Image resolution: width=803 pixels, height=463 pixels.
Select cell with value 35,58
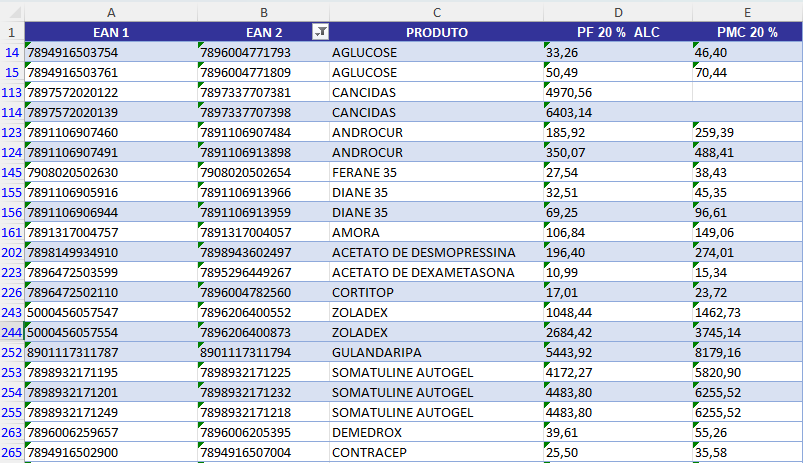click(748, 452)
